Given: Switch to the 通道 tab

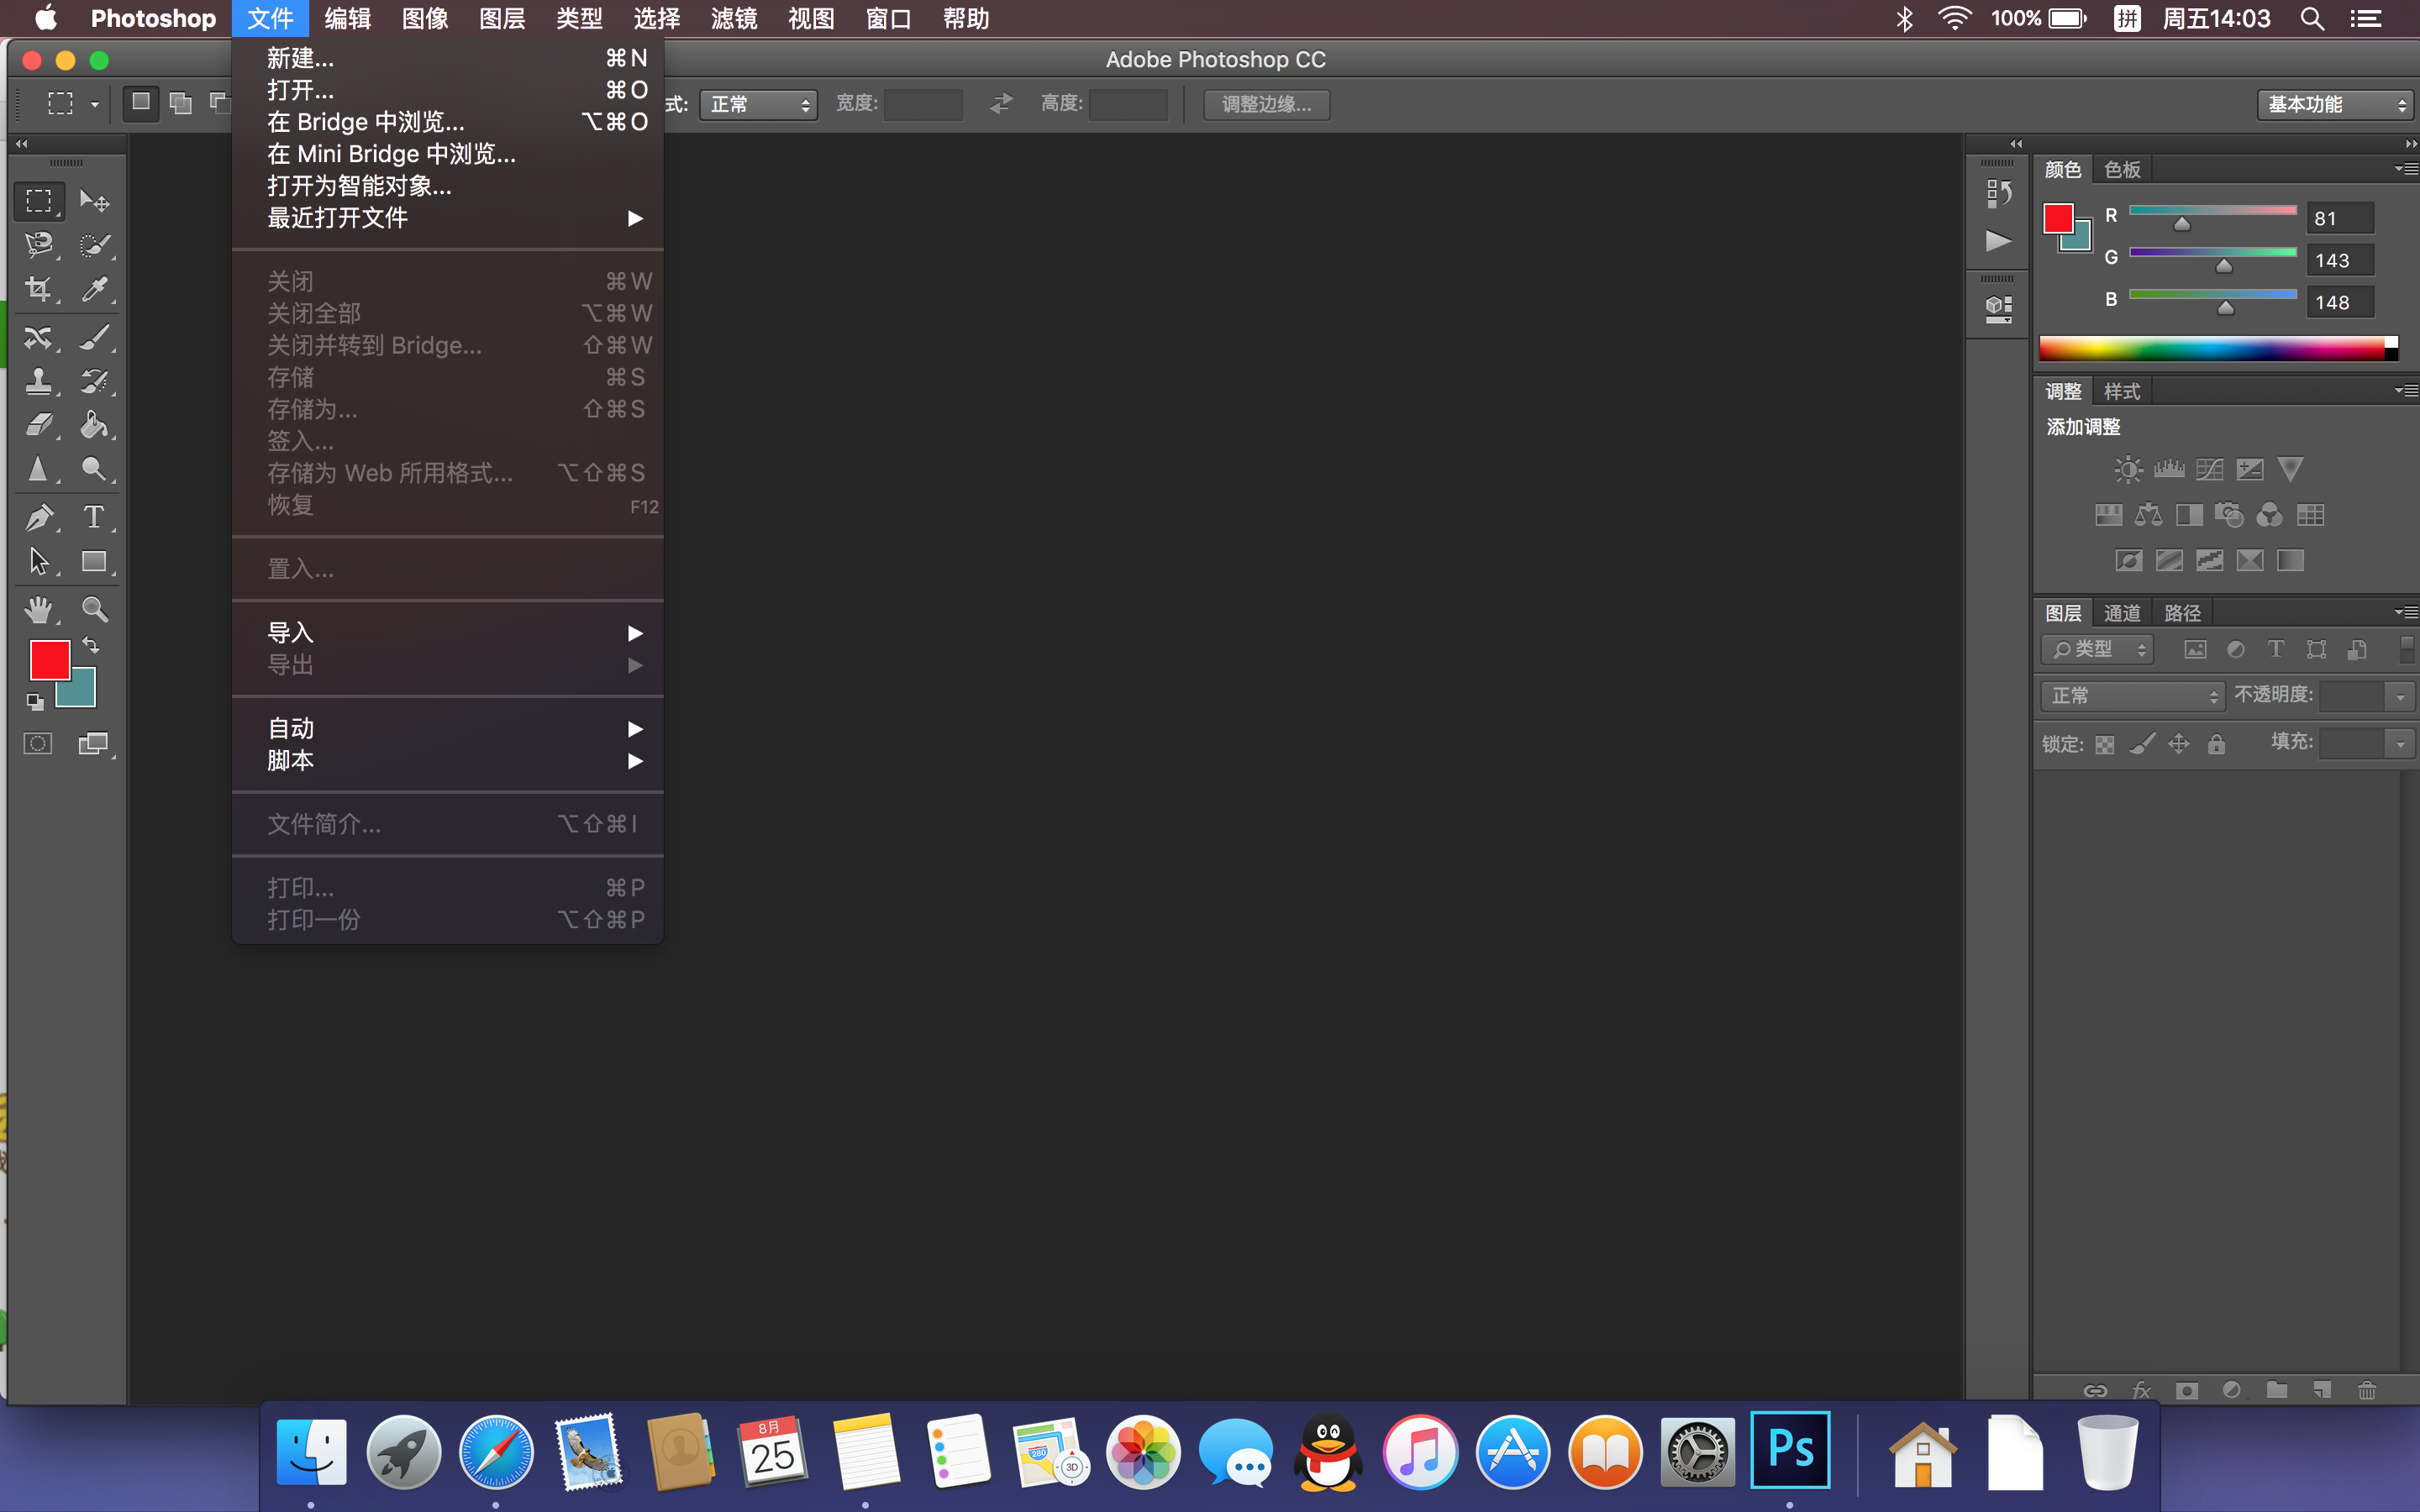Looking at the screenshot, I should tap(2122, 613).
